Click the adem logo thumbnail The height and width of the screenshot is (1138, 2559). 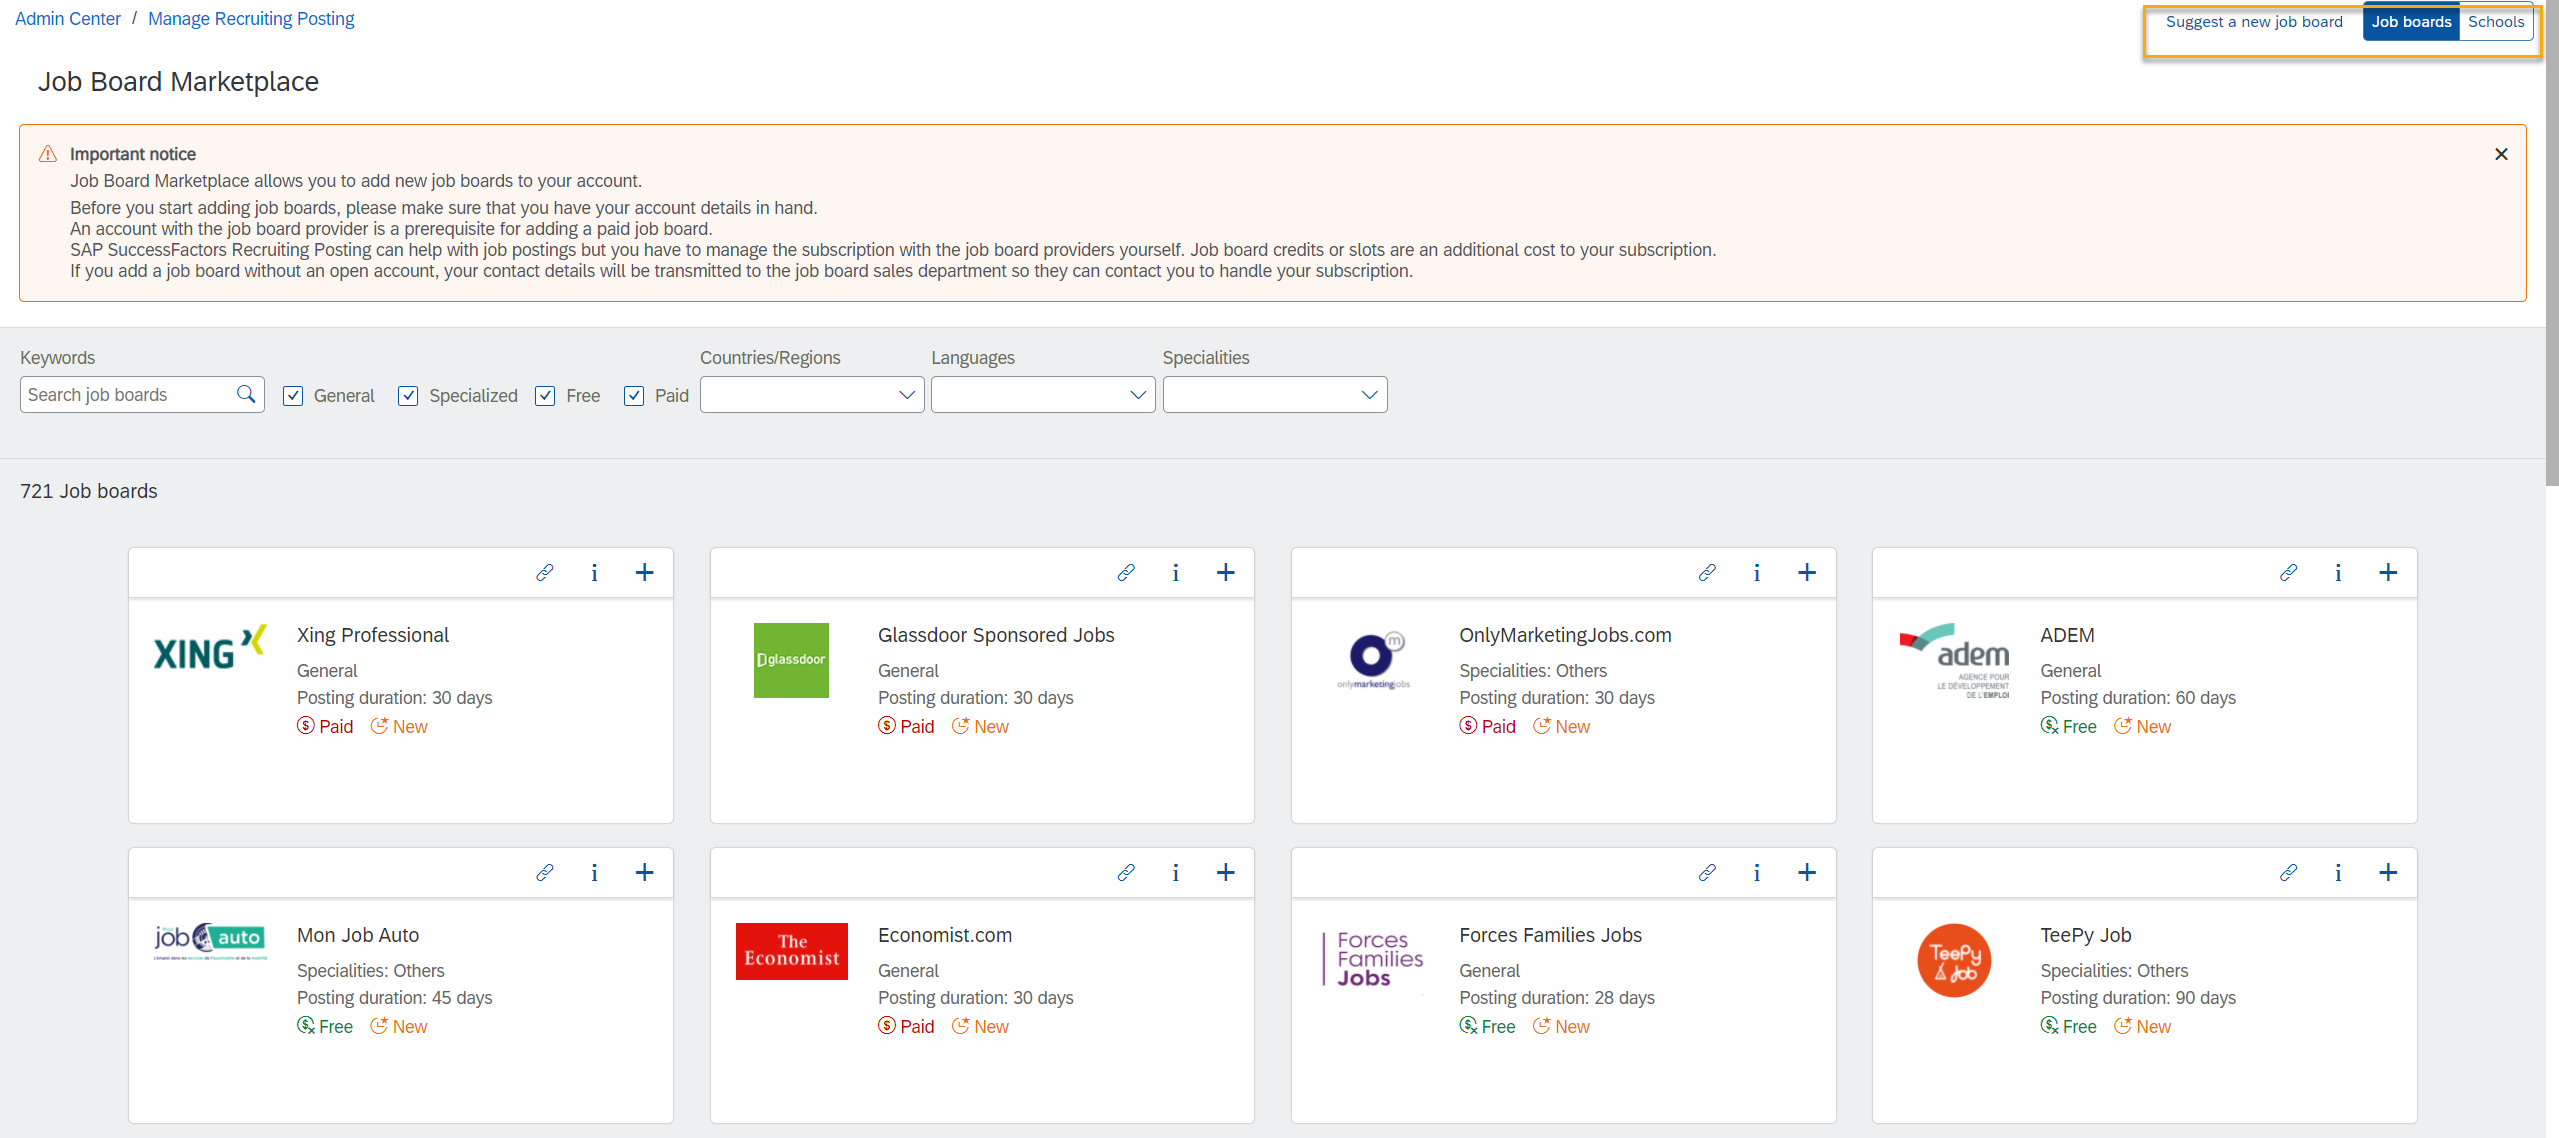pos(1955,660)
